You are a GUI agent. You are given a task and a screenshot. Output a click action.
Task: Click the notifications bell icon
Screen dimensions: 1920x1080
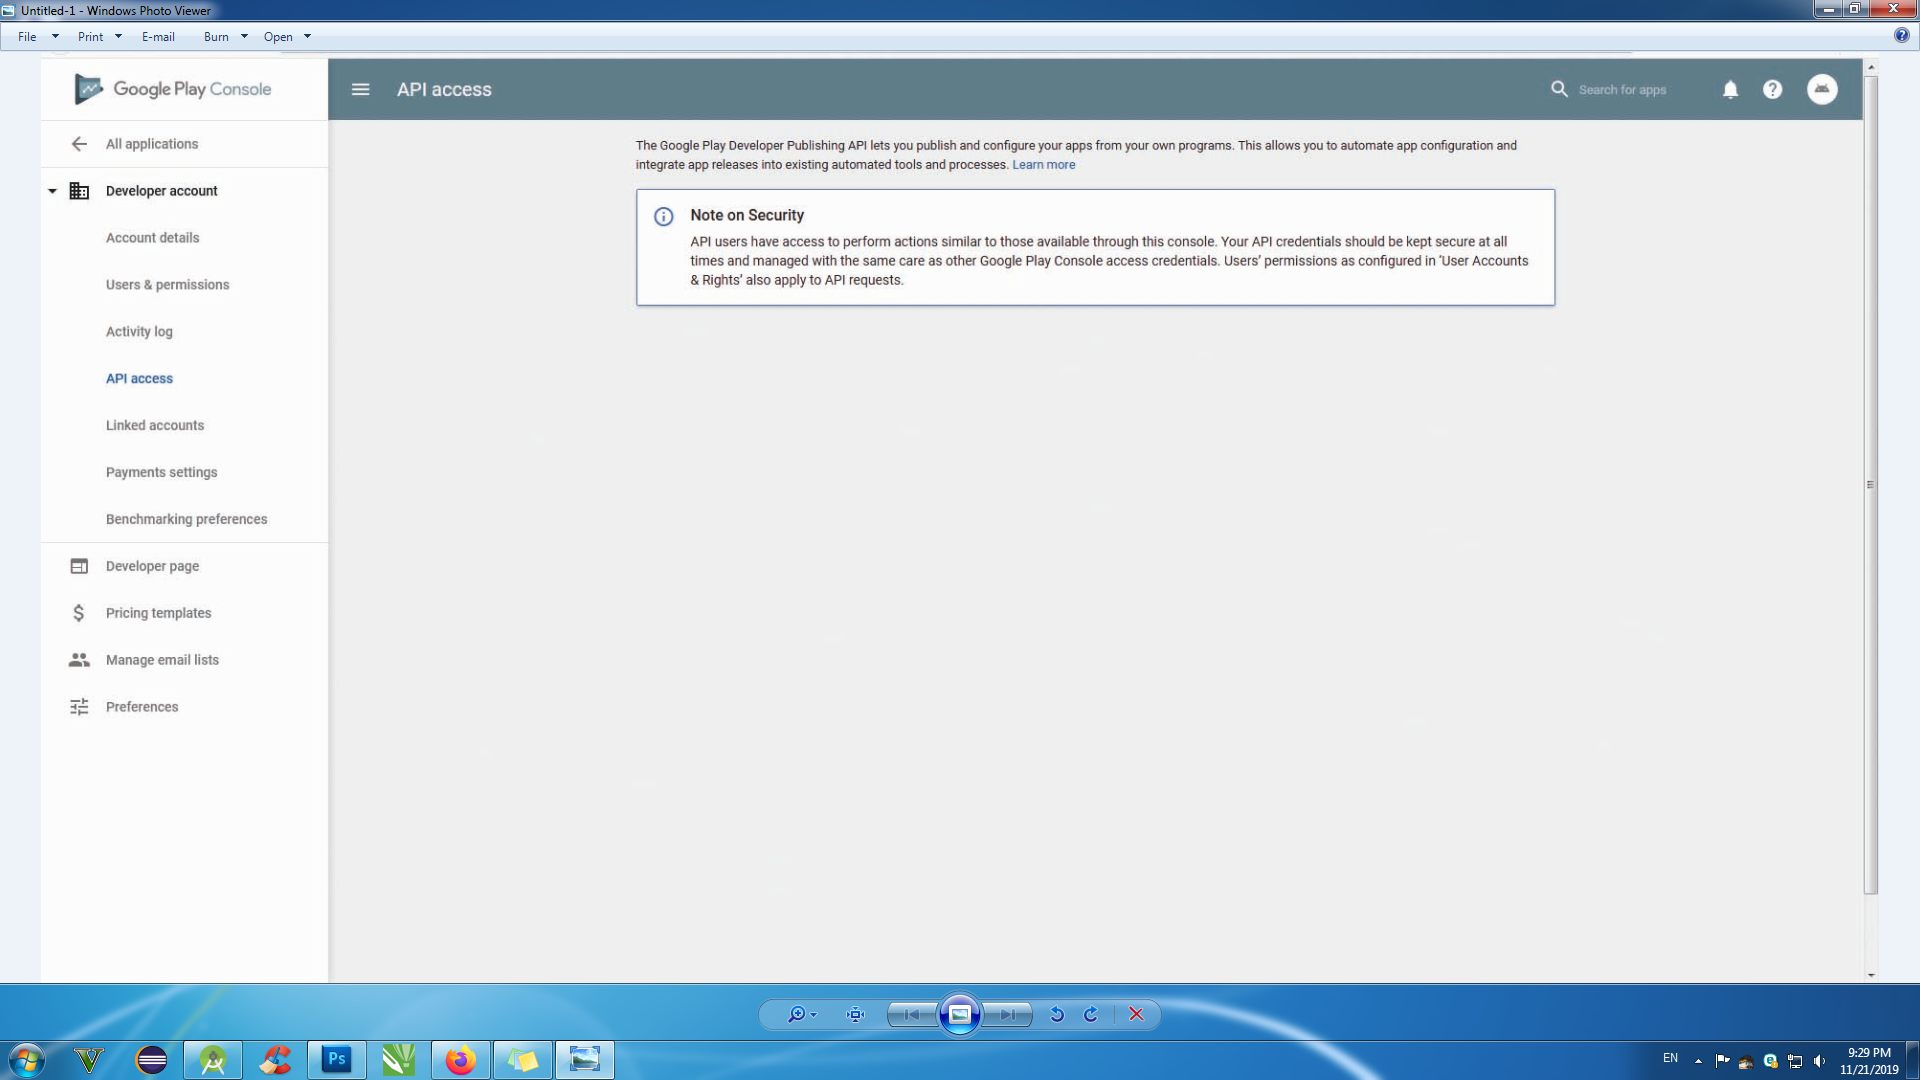pyautogui.click(x=1731, y=90)
